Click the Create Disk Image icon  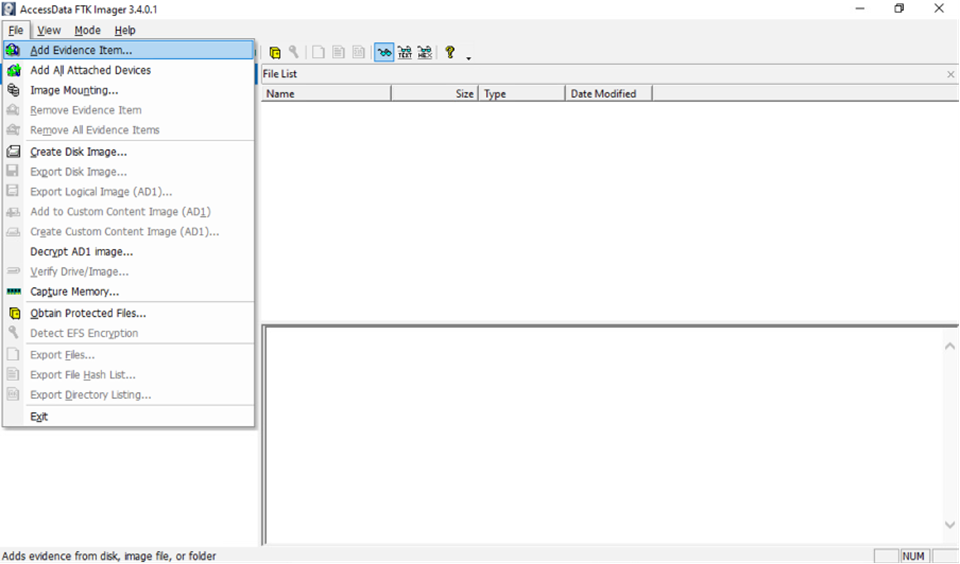pyautogui.click(x=13, y=152)
